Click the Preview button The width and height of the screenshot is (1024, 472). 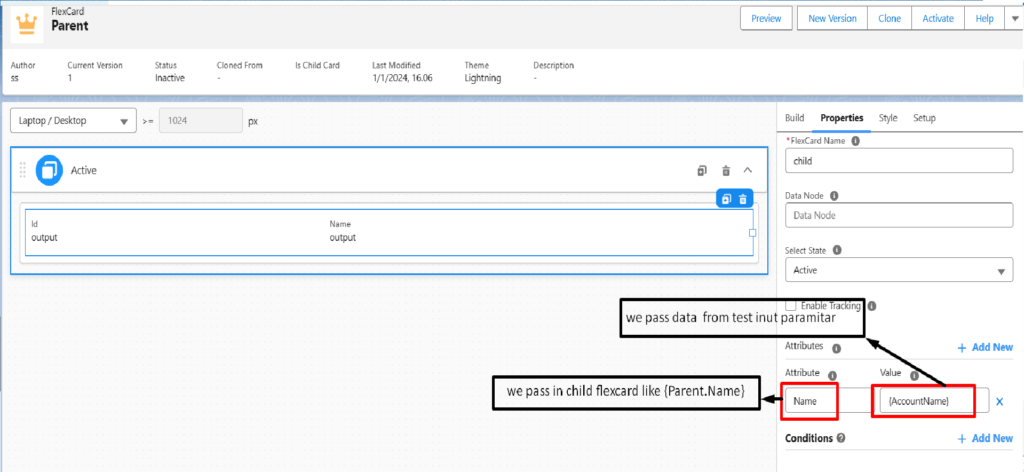click(766, 19)
